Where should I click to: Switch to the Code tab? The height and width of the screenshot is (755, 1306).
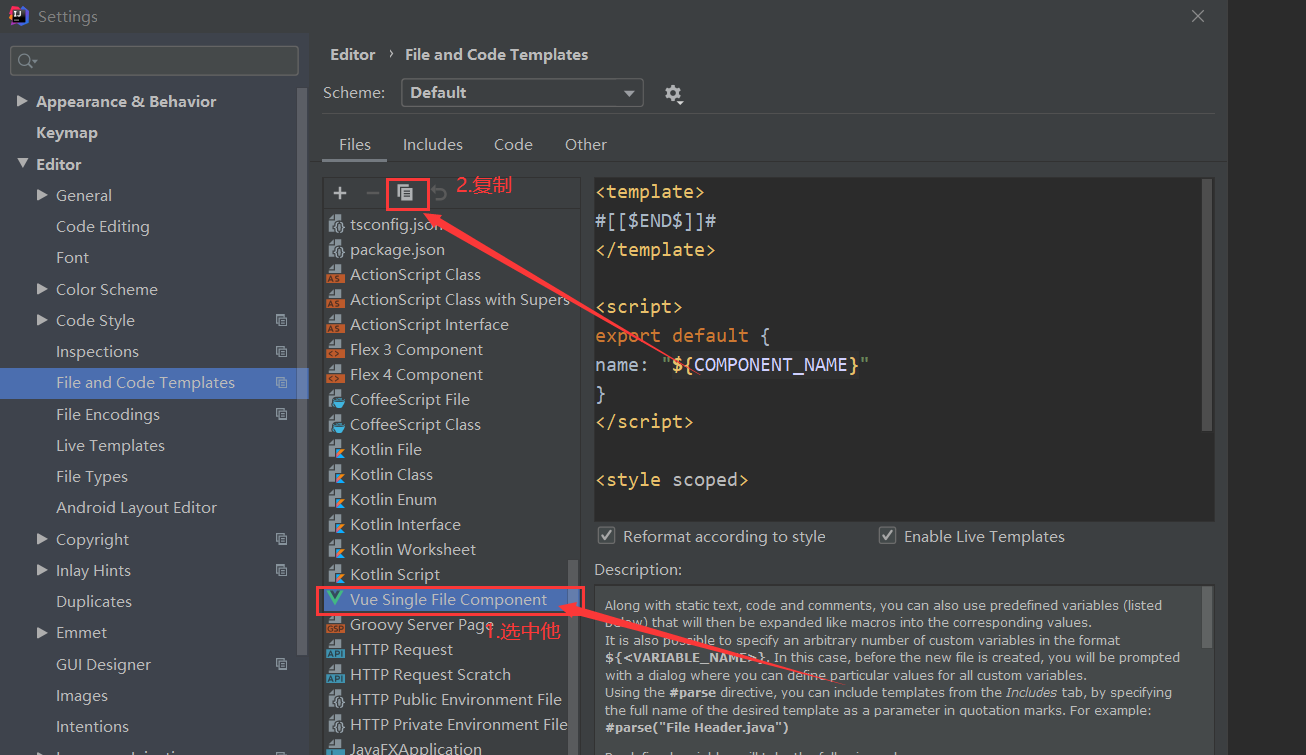(x=513, y=144)
